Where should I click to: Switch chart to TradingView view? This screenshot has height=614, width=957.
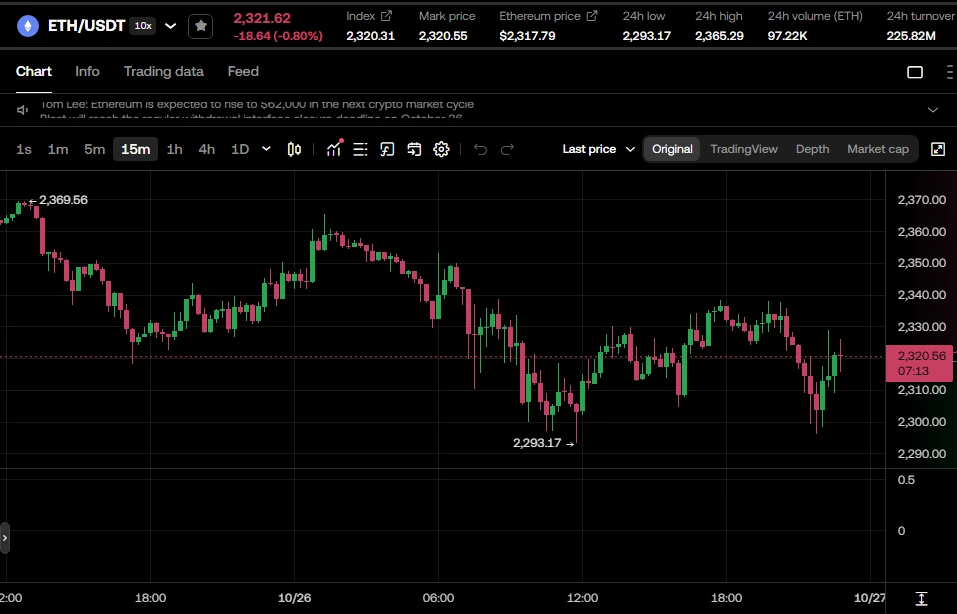(744, 150)
